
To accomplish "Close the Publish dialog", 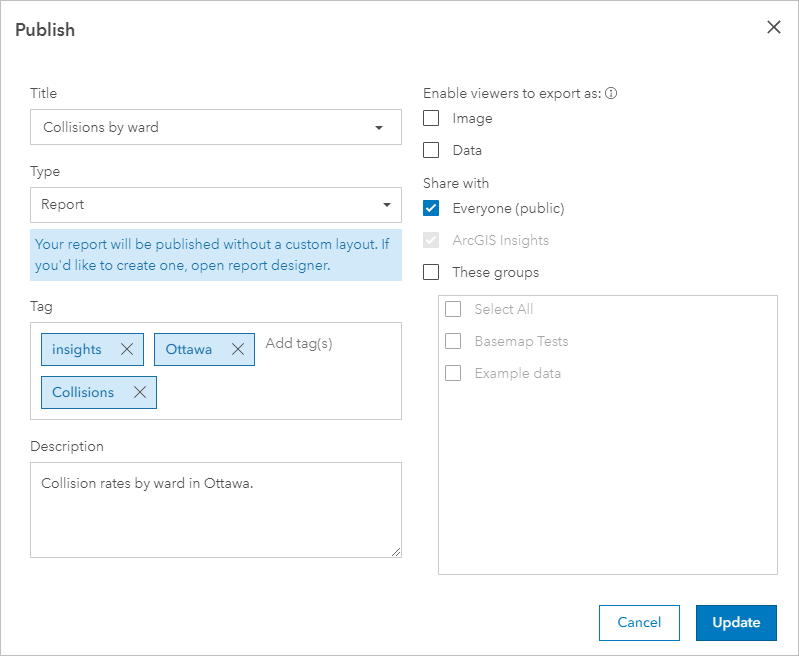I will 774,28.
